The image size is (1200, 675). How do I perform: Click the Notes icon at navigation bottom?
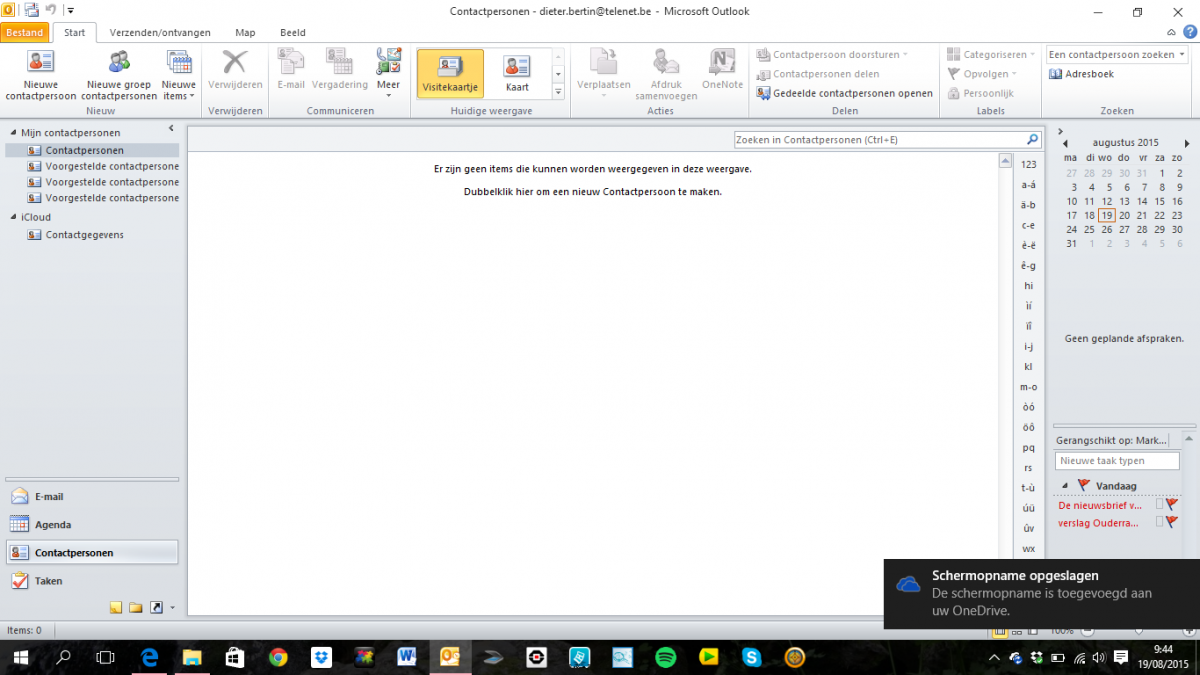coord(116,607)
